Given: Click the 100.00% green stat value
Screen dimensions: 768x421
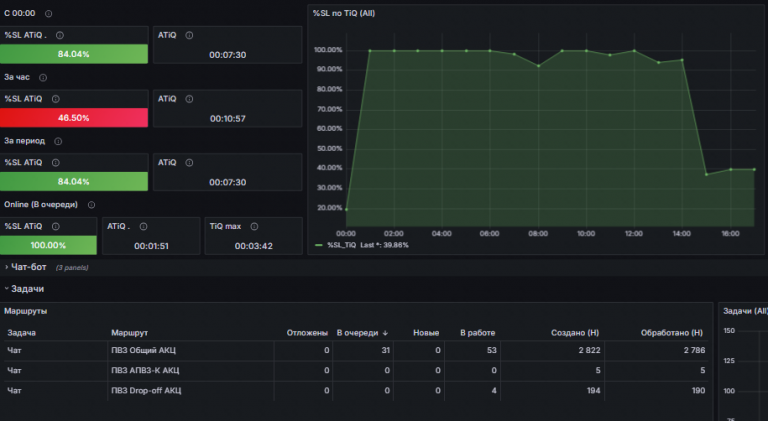Looking at the screenshot, I should coord(48,245).
